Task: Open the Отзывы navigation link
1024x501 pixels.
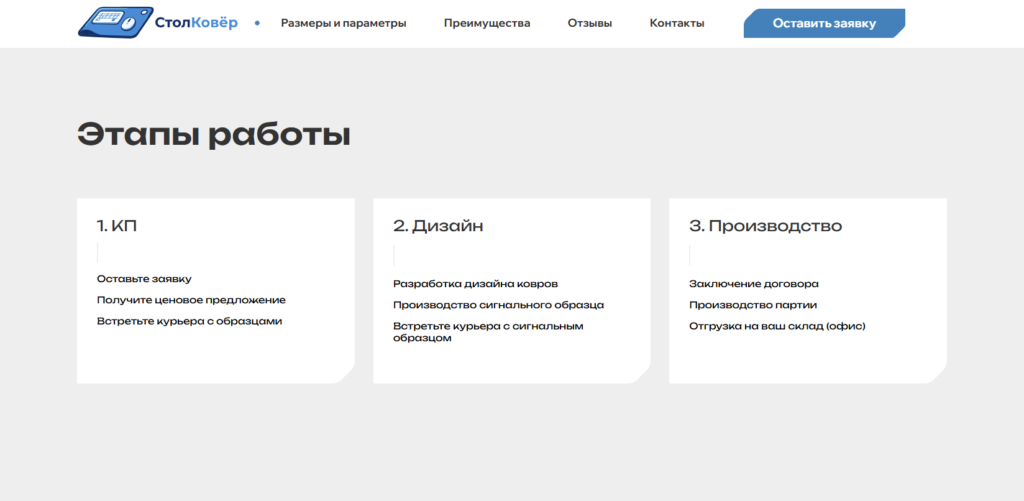Action: pyautogui.click(x=590, y=24)
